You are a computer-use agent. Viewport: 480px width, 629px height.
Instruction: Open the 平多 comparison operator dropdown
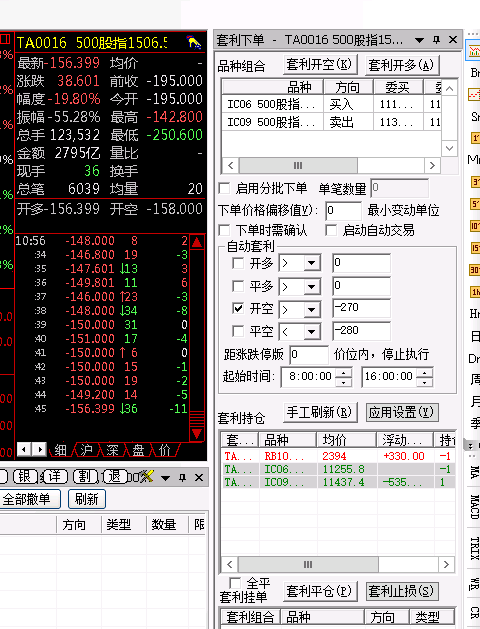click(311, 286)
